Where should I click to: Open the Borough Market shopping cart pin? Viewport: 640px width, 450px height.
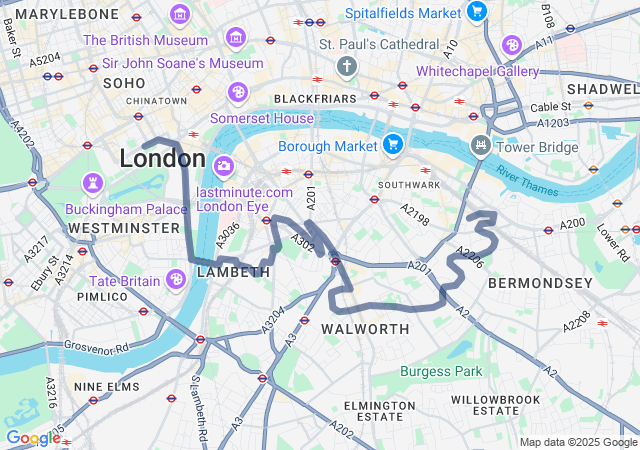[393, 145]
